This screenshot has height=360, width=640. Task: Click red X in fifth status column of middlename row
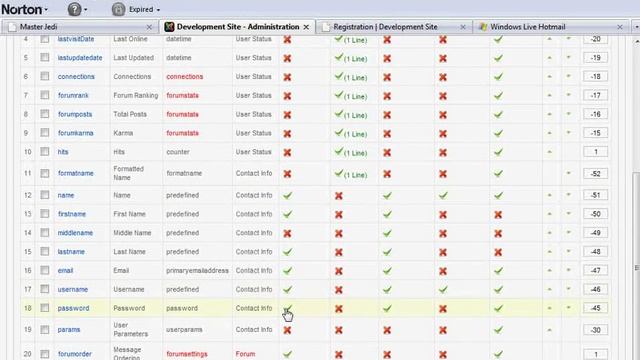pos(498,233)
